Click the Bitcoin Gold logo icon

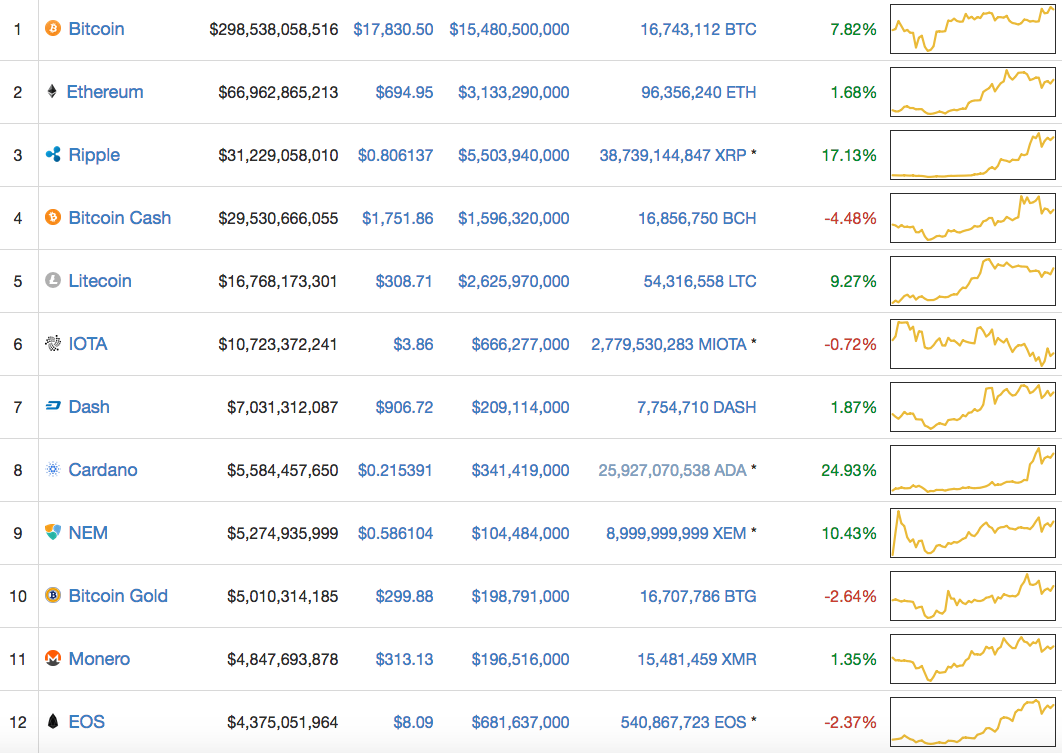tap(53, 596)
